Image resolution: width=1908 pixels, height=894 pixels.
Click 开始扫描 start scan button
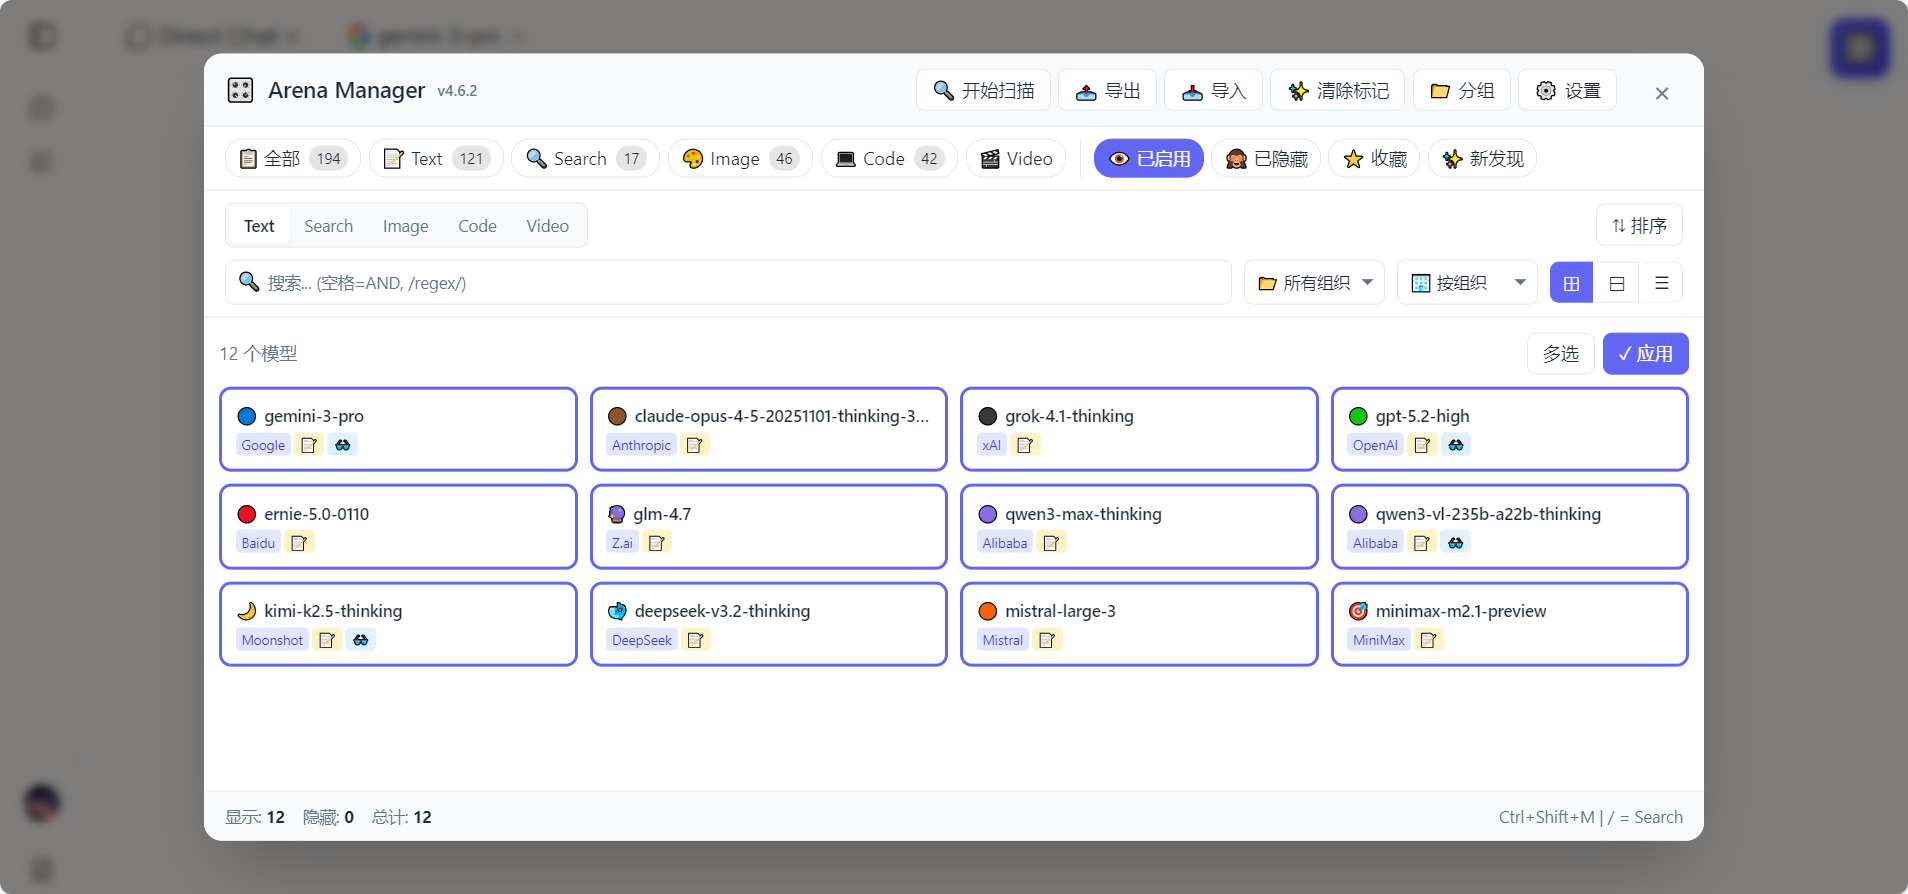click(983, 90)
